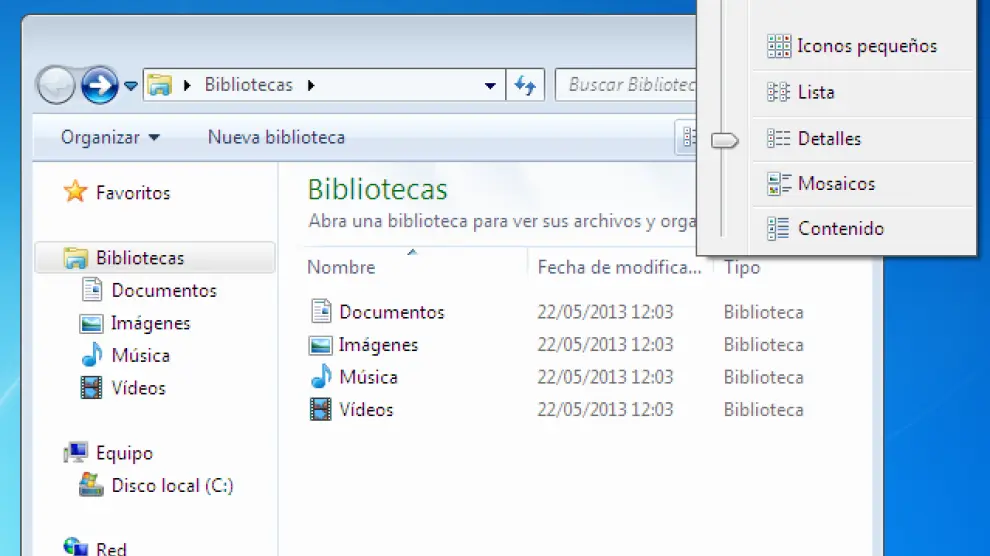
Task: Select Documentos in the navigation tree
Action: coord(164,291)
